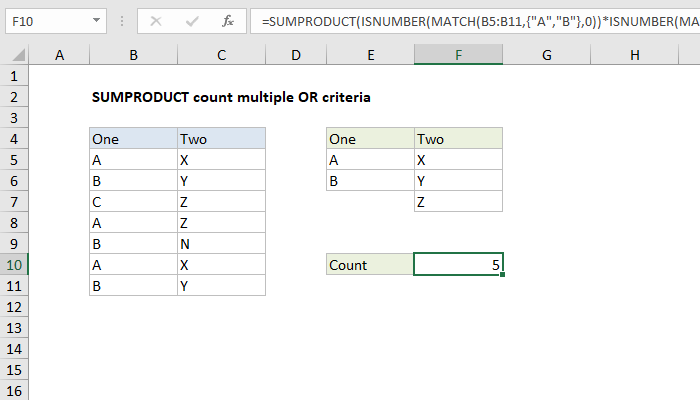Select result cell F10 showing 5
700x400 pixels.
(x=458, y=265)
